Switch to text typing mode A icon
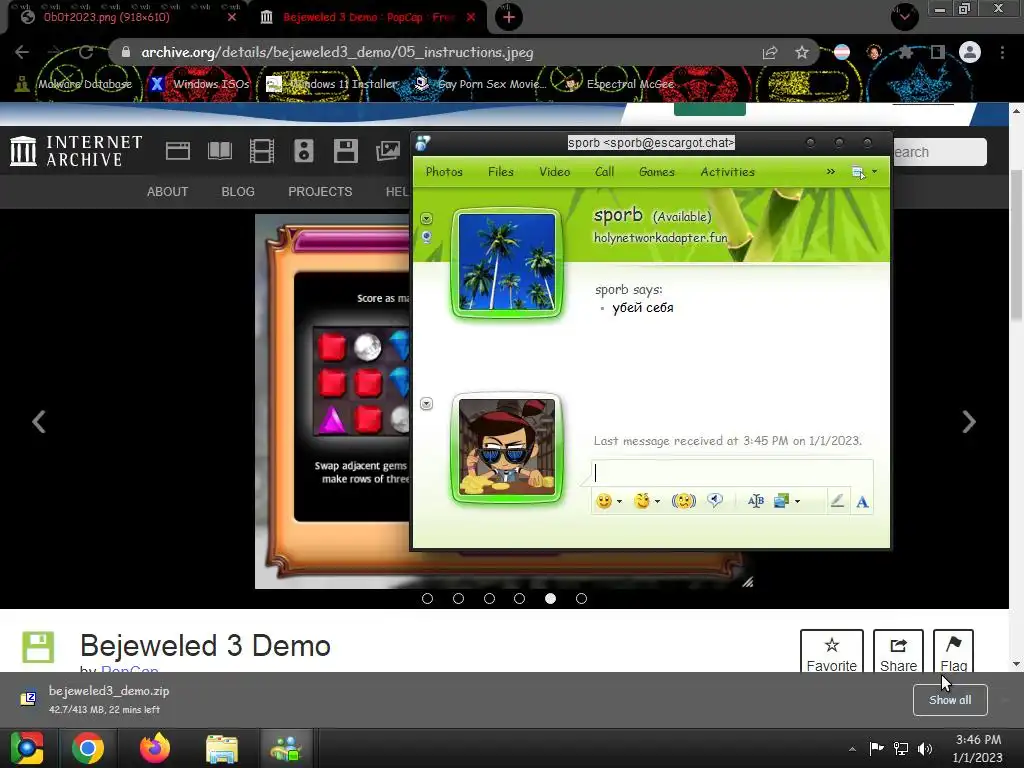This screenshot has height=768, width=1024. 862,502
